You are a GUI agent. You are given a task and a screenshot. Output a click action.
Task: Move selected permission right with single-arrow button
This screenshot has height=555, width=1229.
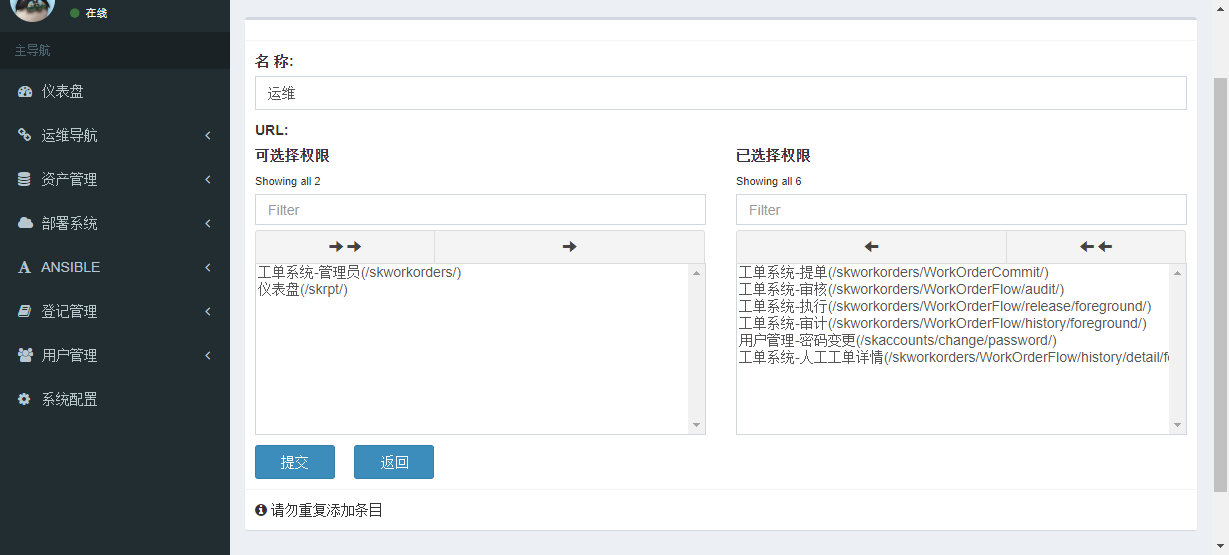(570, 247)
